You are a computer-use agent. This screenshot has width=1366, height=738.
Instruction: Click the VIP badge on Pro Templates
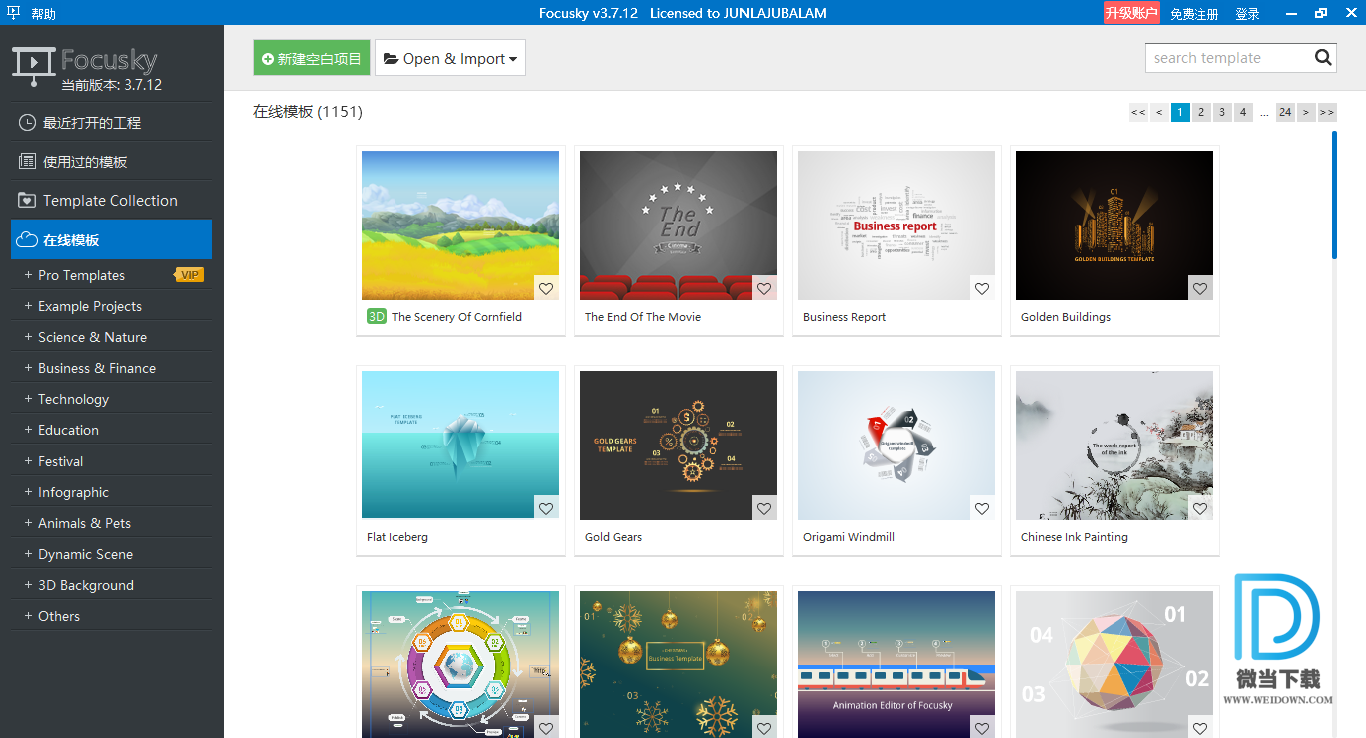click(x=190, y=275)
